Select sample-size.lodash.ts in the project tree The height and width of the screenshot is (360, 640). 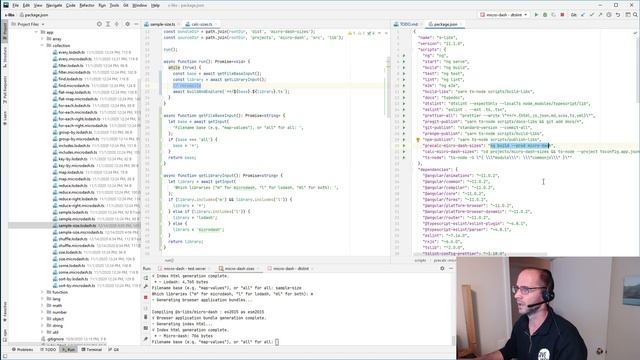(x=77, y=225)
